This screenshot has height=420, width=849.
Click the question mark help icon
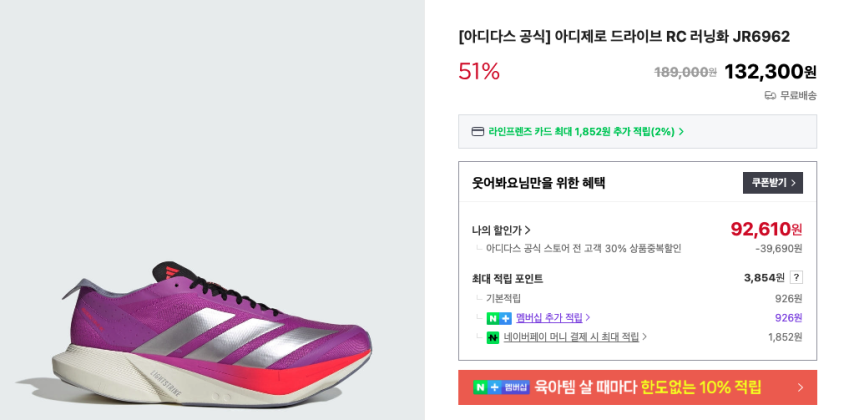tap(796, 278)
